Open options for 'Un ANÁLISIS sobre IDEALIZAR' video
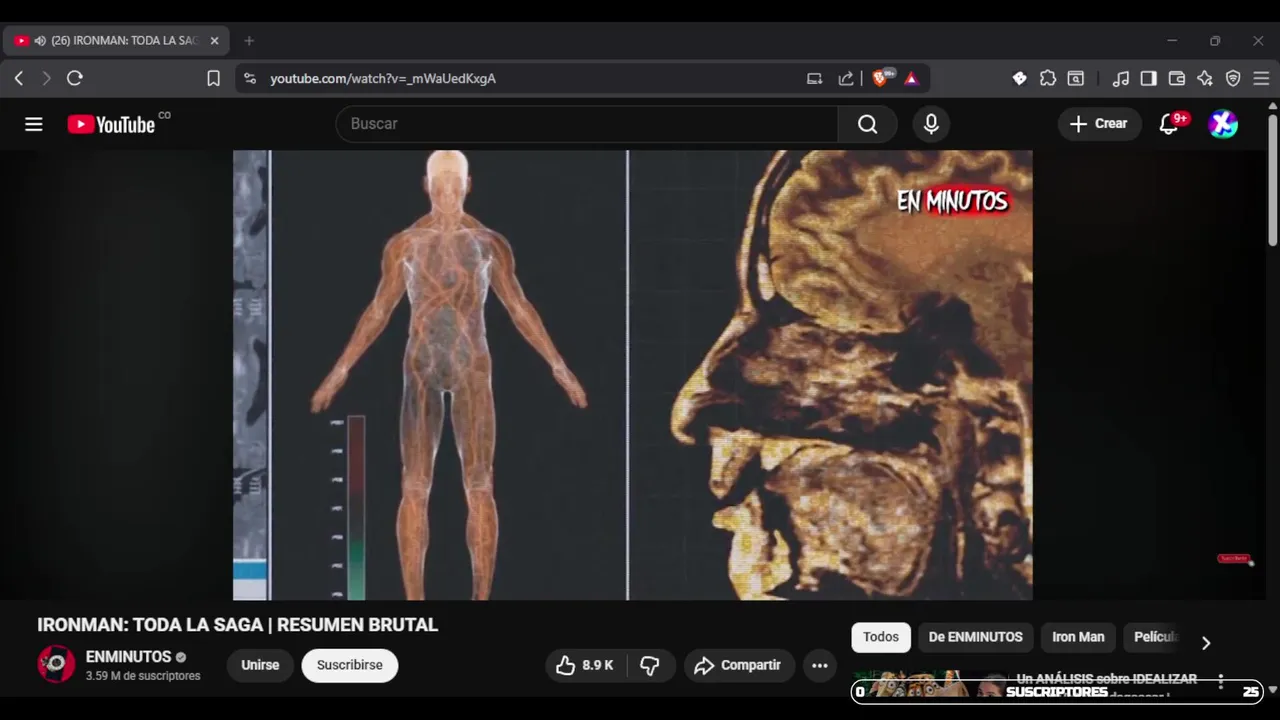Screen dimensions: 1280x720 1220,682
